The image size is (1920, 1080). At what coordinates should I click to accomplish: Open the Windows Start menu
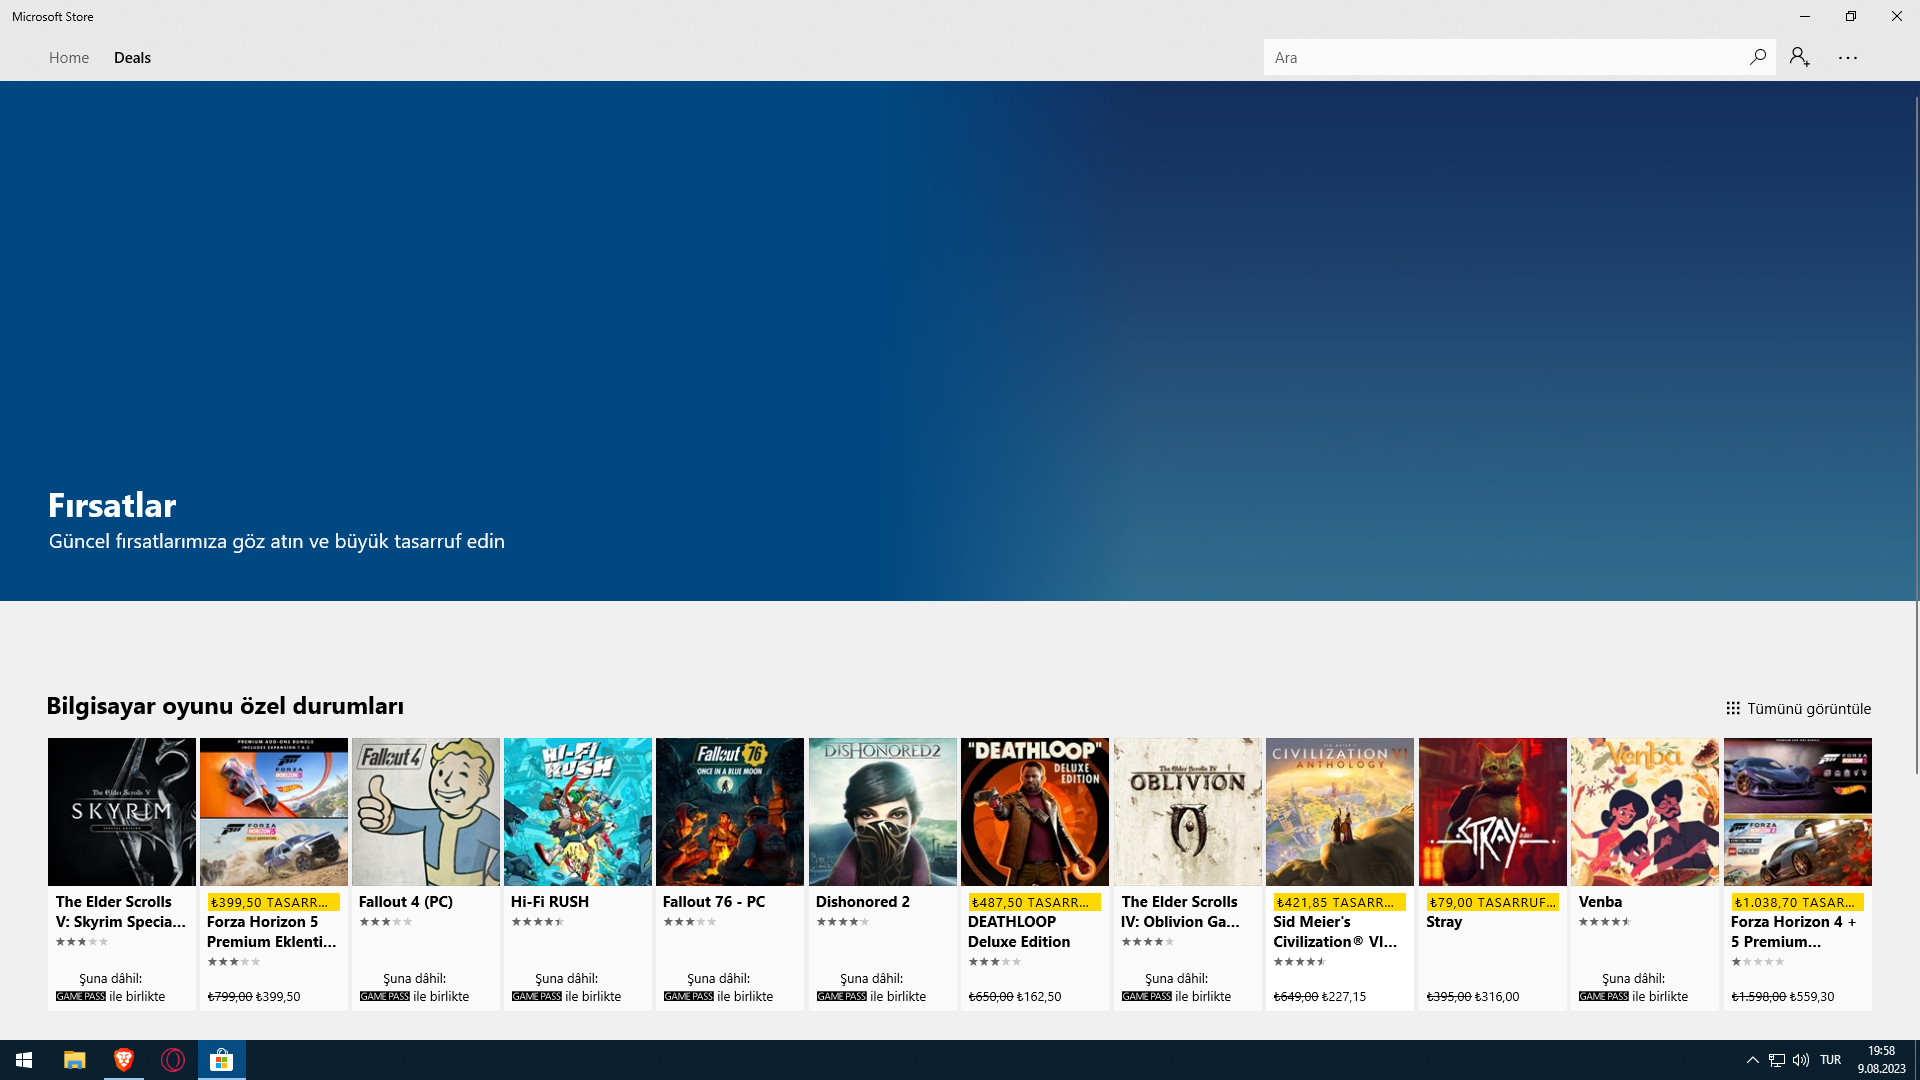tap(24, 1059)
